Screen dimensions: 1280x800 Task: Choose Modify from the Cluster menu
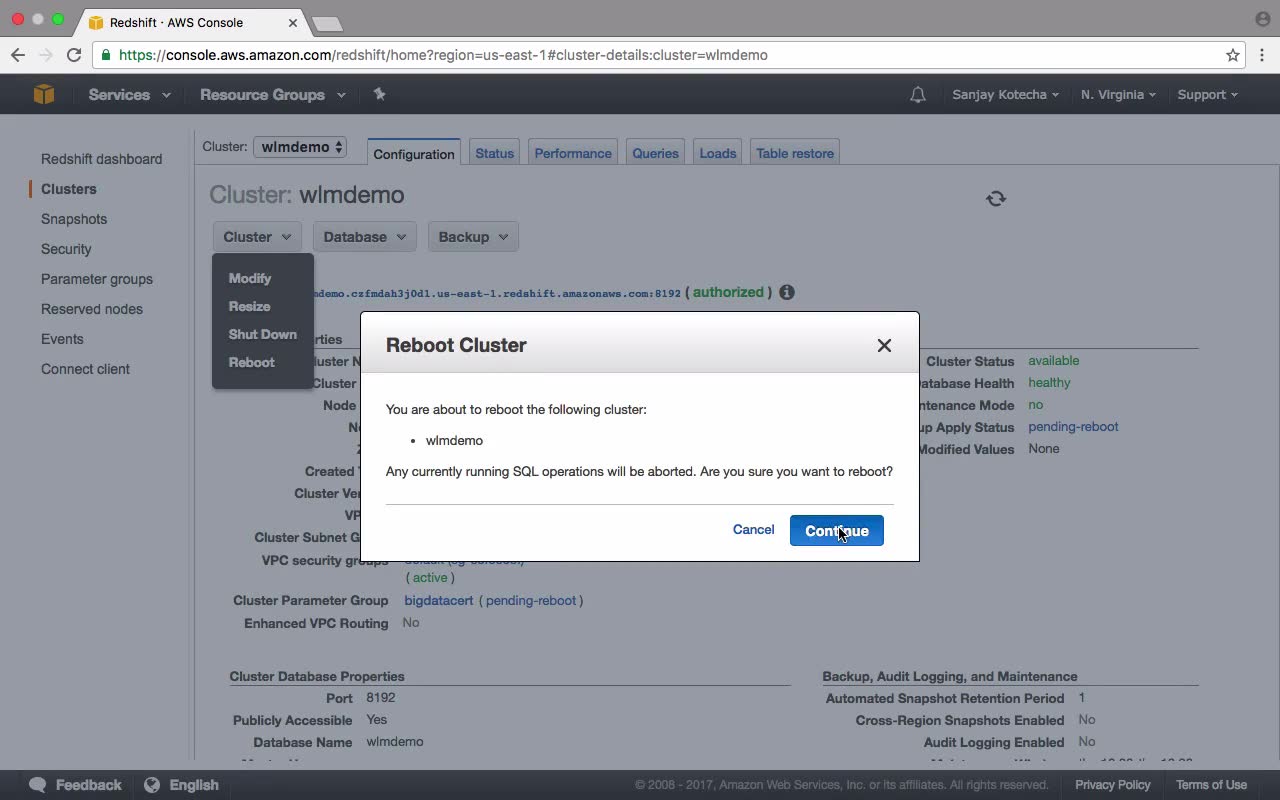[x=250, y=278]
